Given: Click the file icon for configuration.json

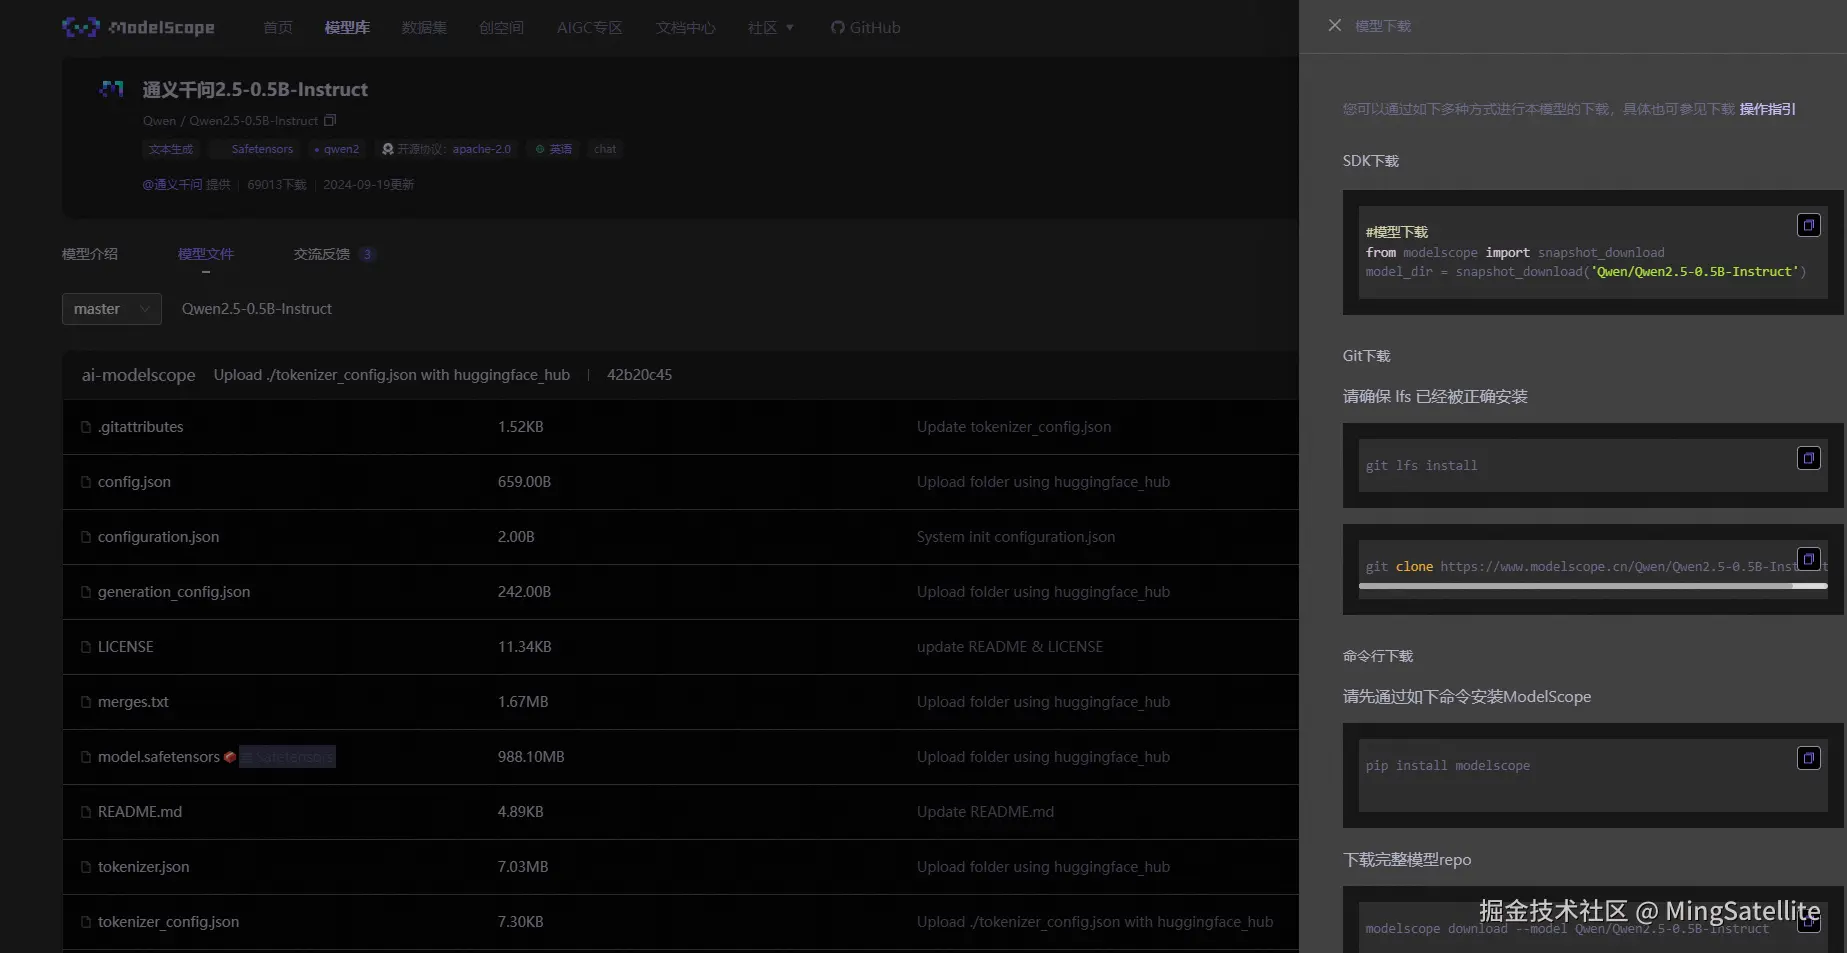Looking at the screenshot, I should coord(86,537).
